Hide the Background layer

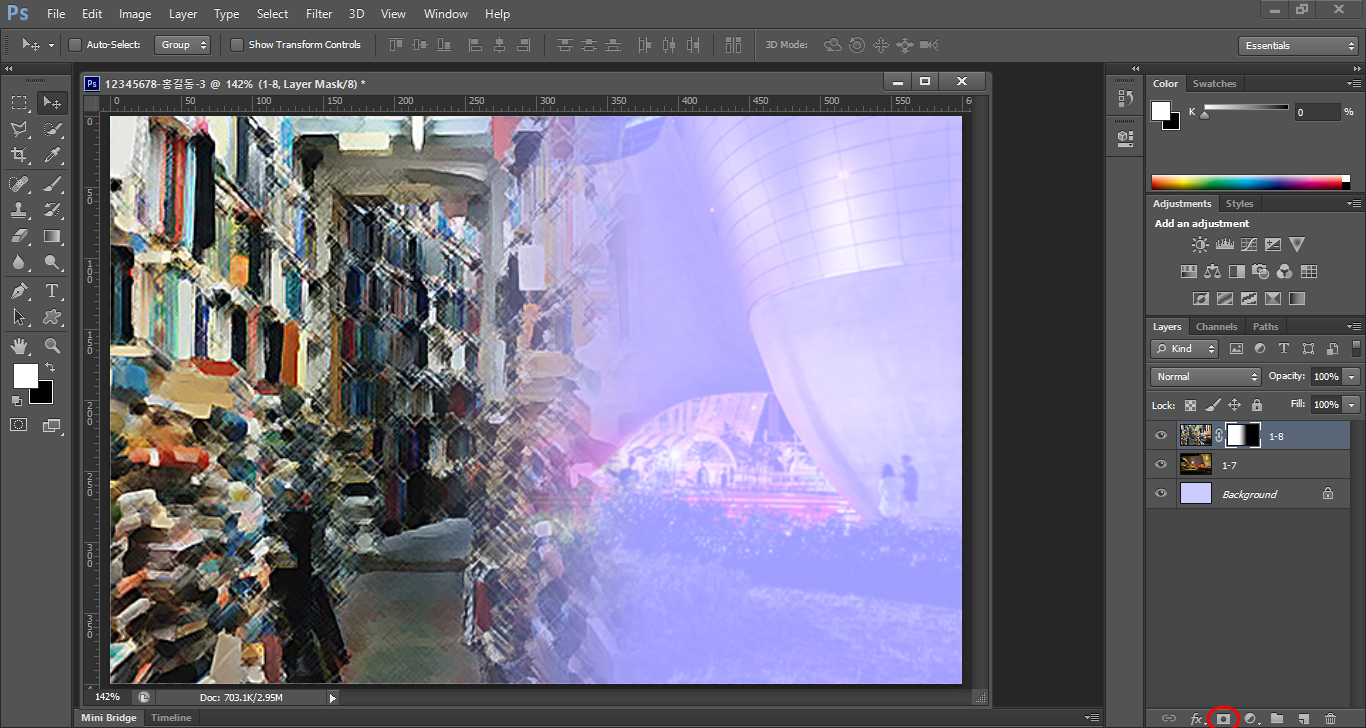coord(1161,493)
